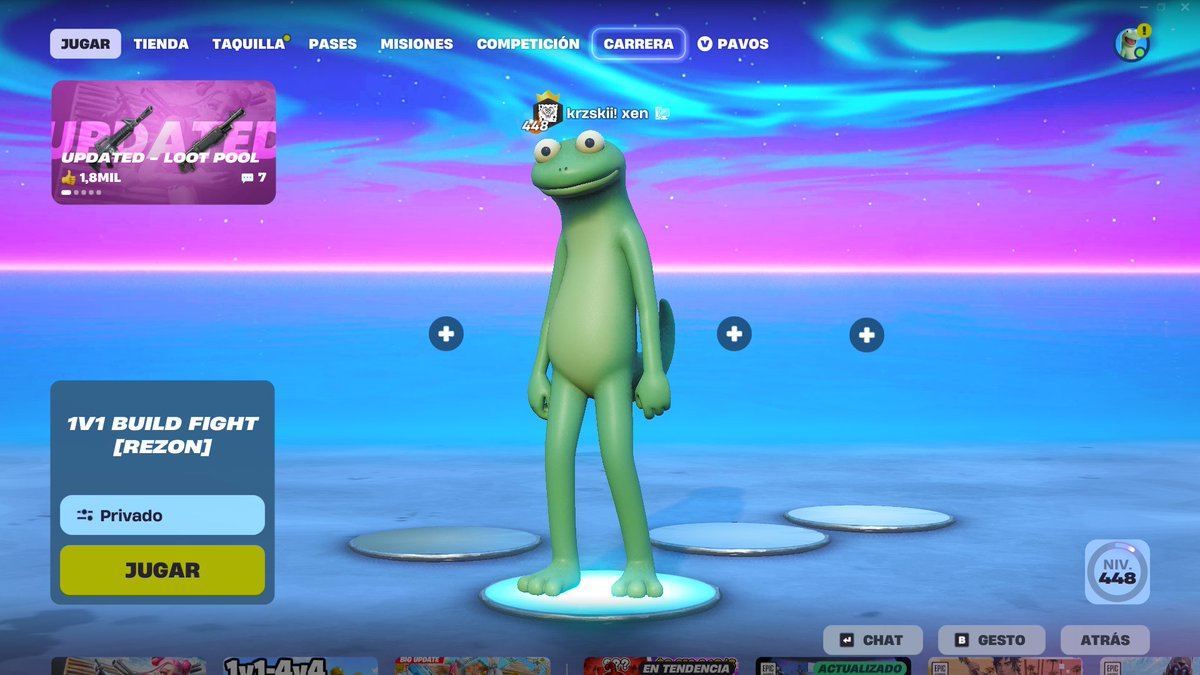Open the 1v1-4v4 island thumbnail at bottom
The image size is (1200, 675).
300,666
